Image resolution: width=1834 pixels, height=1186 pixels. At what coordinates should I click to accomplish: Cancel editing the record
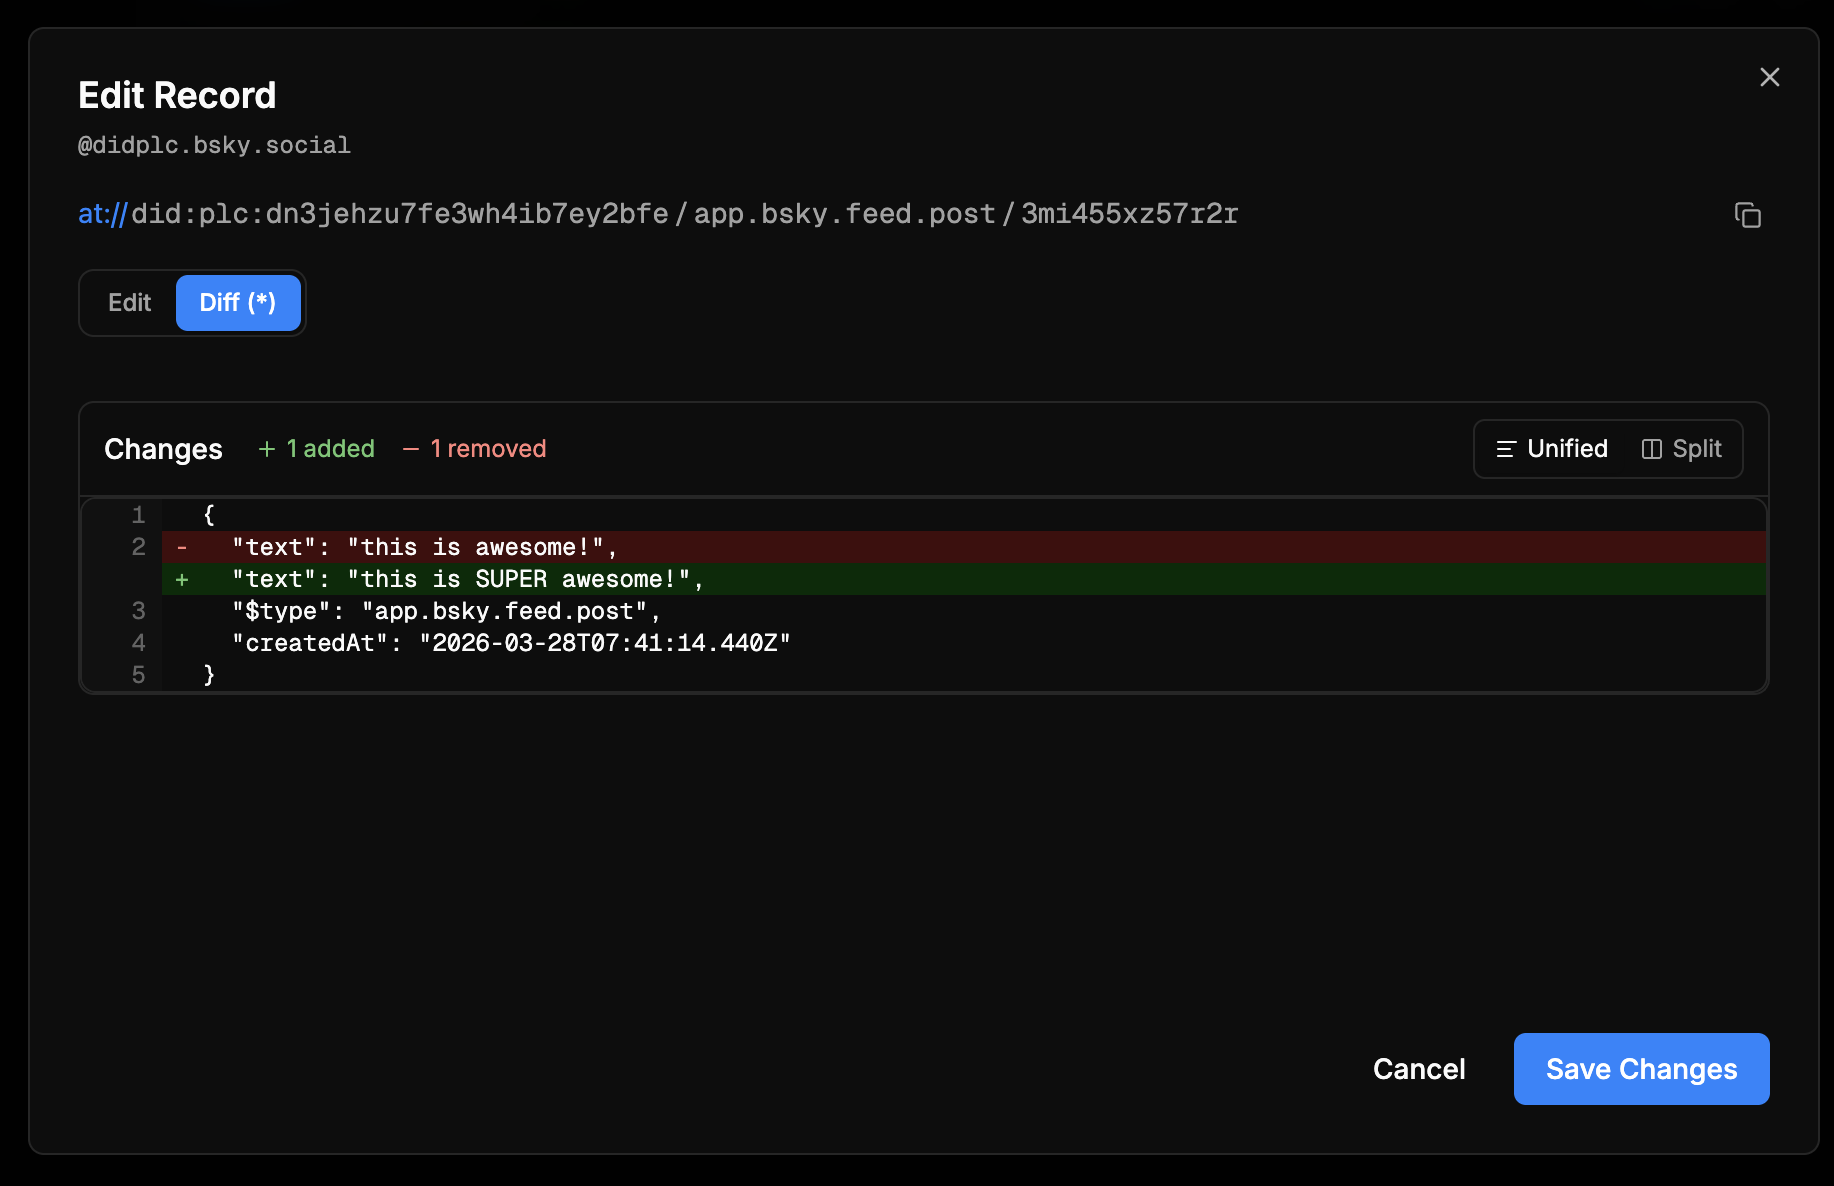tap(1418, 1069)
